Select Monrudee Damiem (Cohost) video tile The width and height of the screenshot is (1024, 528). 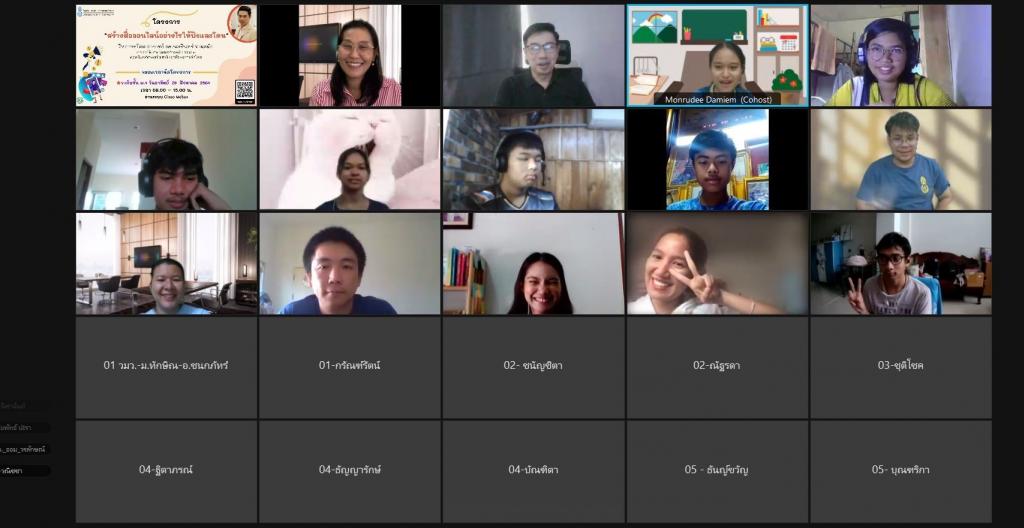point(717,56)
